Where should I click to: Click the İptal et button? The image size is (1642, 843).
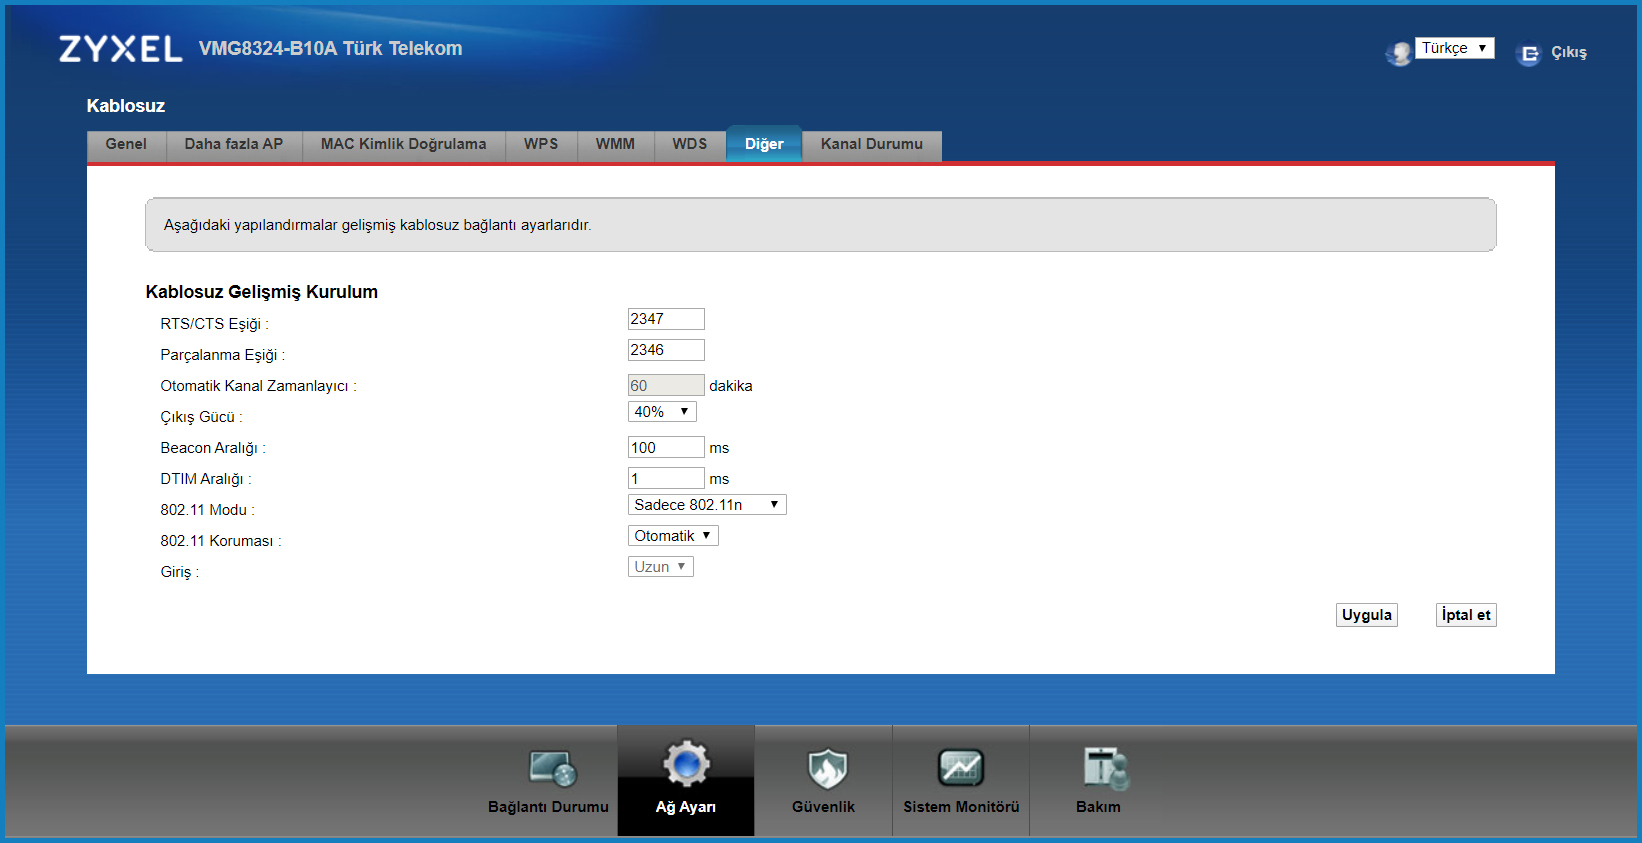(1465, 615)
